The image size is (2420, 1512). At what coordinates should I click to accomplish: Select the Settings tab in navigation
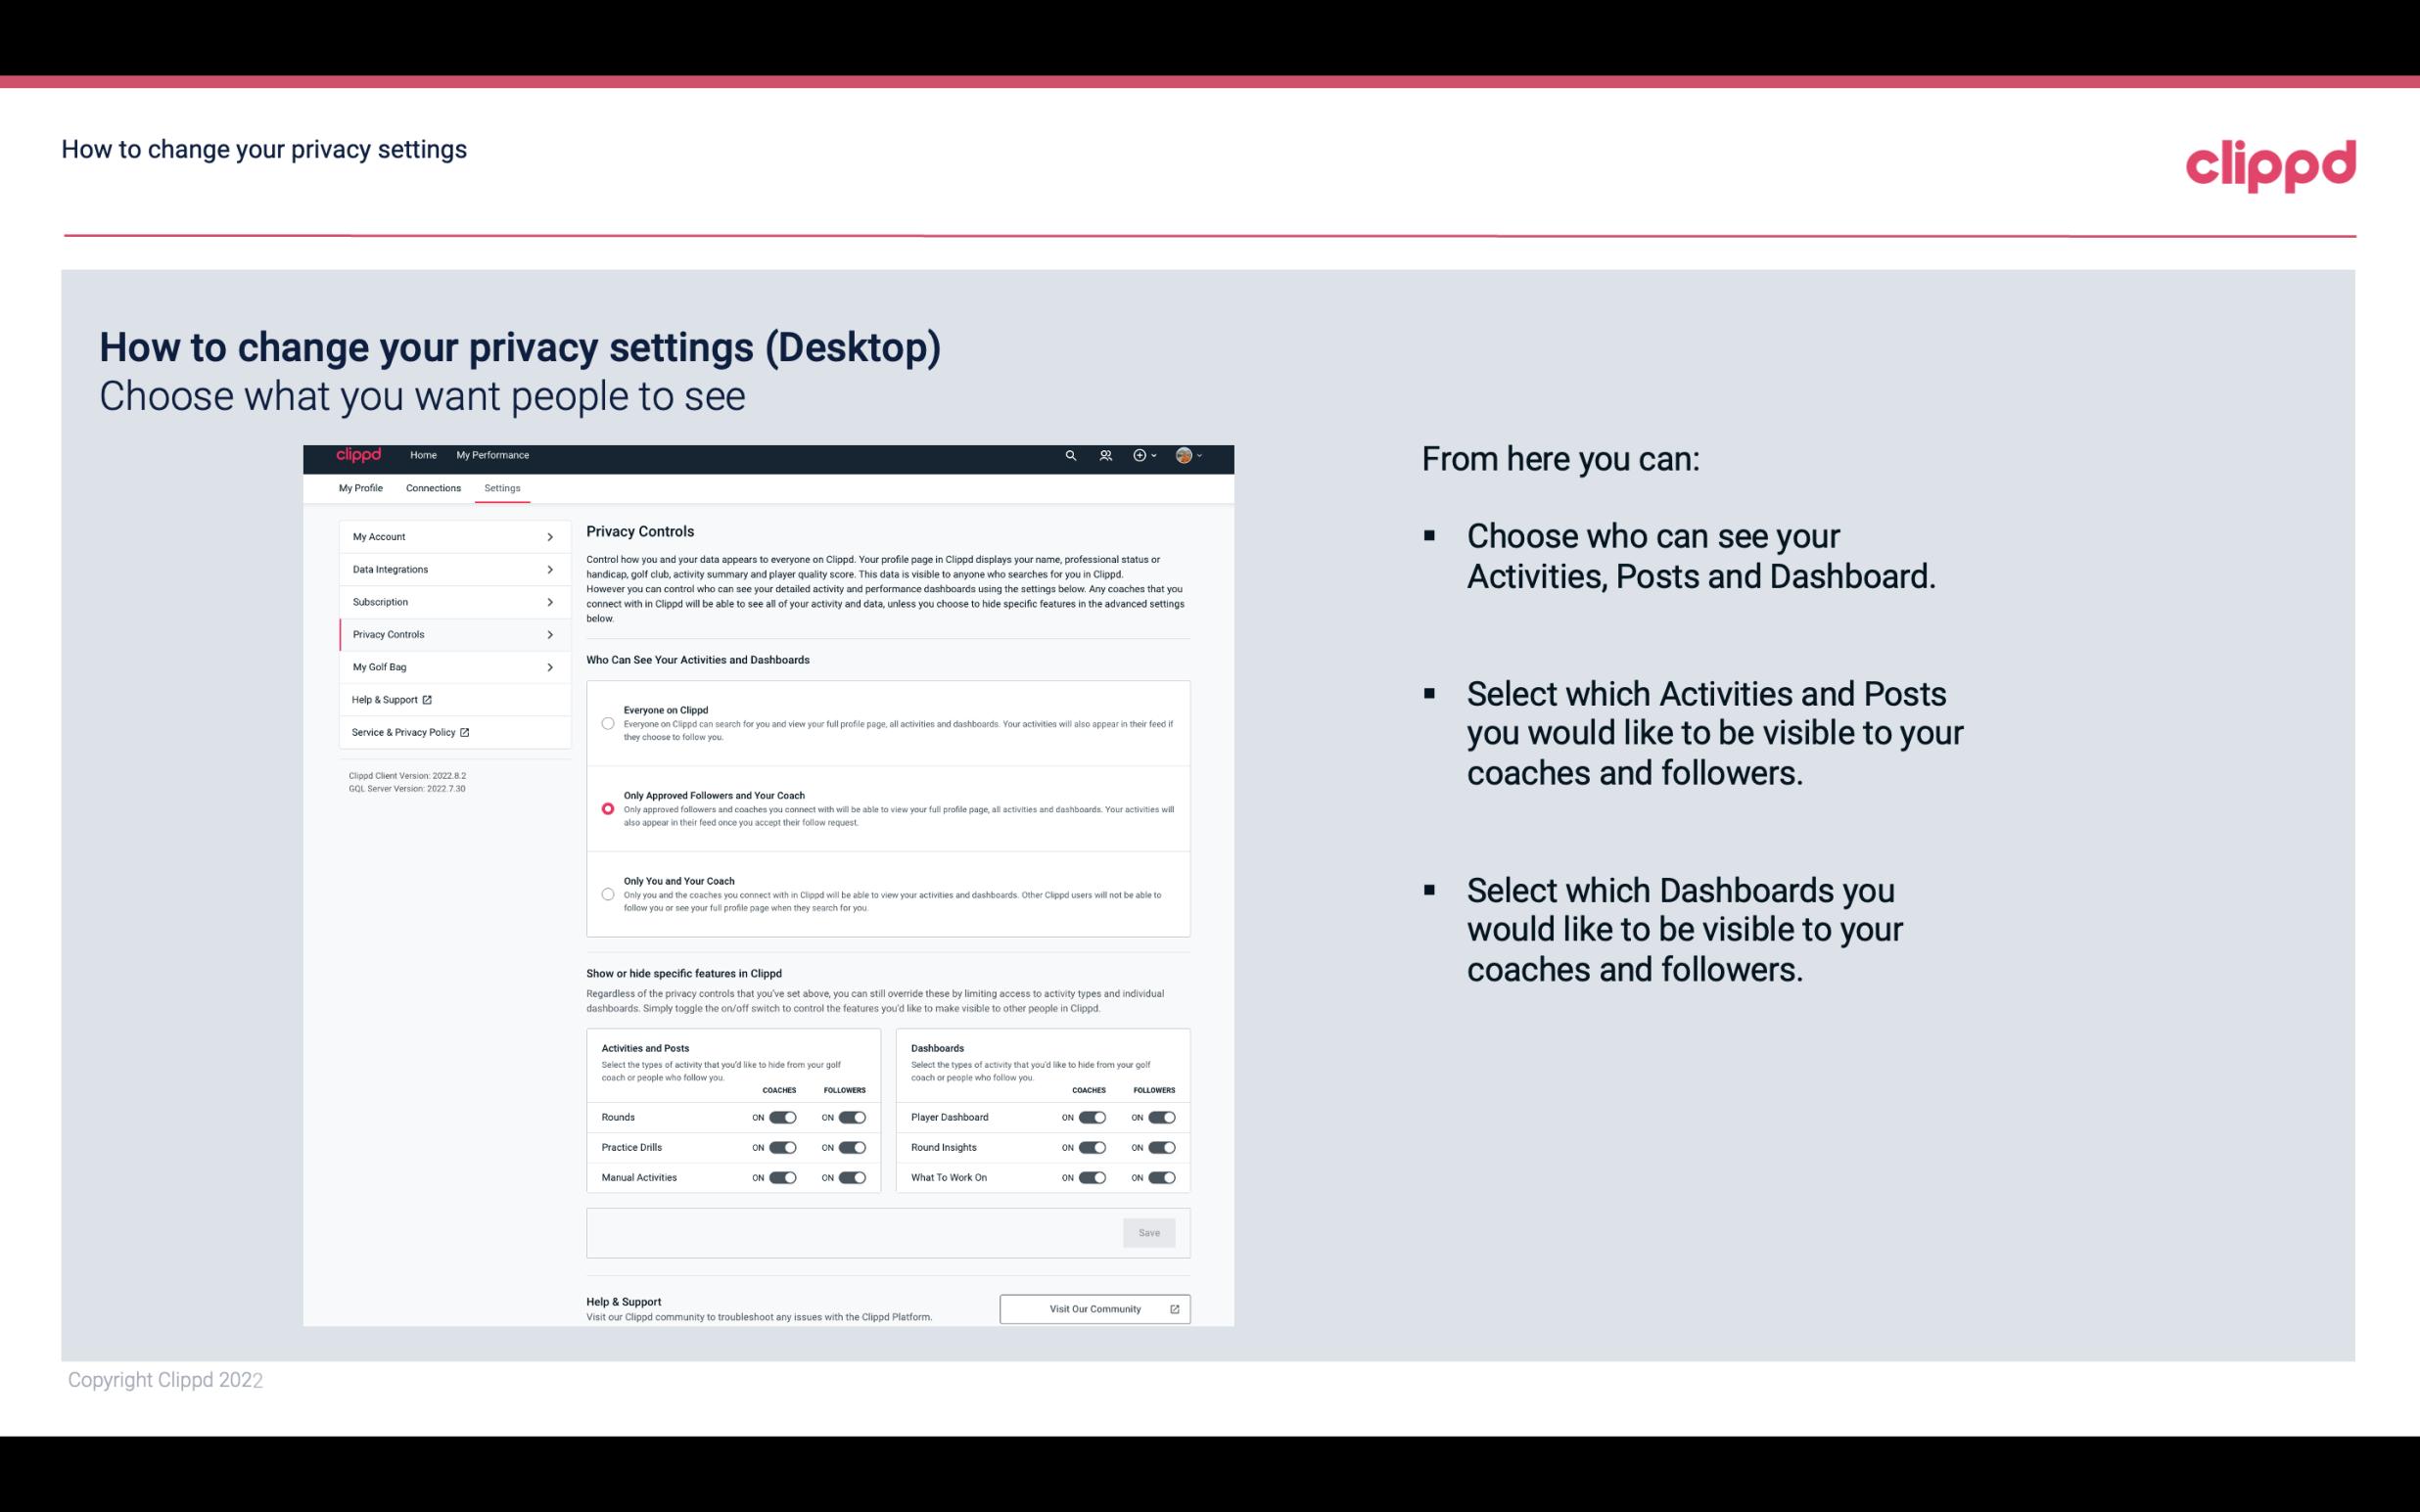503,487
